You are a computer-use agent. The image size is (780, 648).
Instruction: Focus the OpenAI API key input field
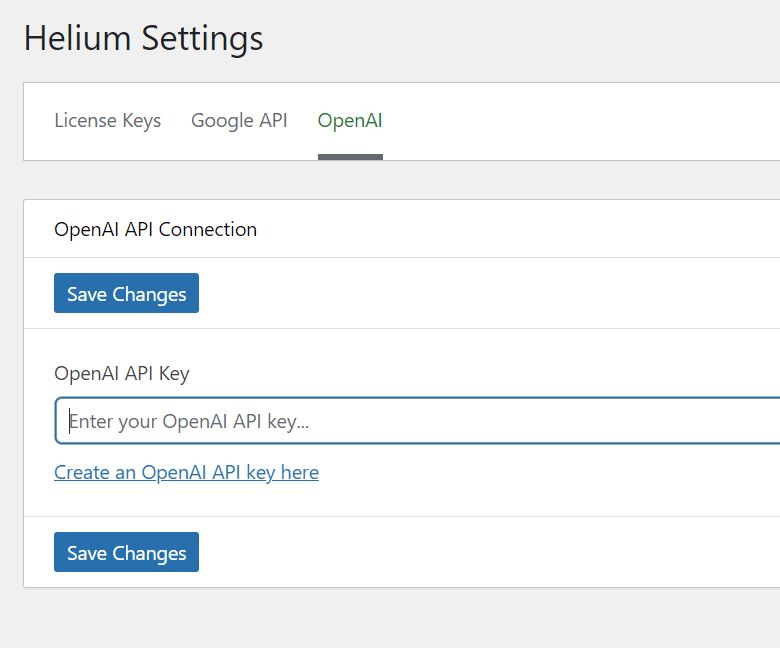[x=418, y=421]
